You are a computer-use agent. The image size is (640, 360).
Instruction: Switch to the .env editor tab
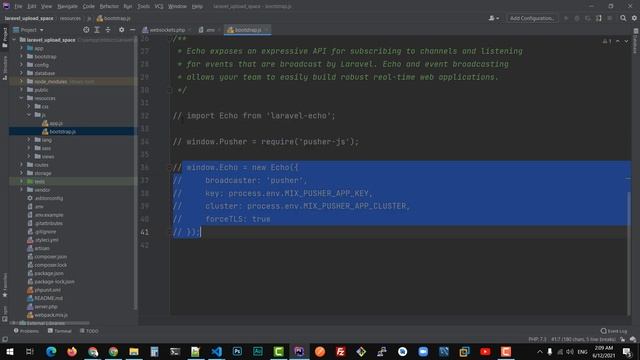[209, 30]
